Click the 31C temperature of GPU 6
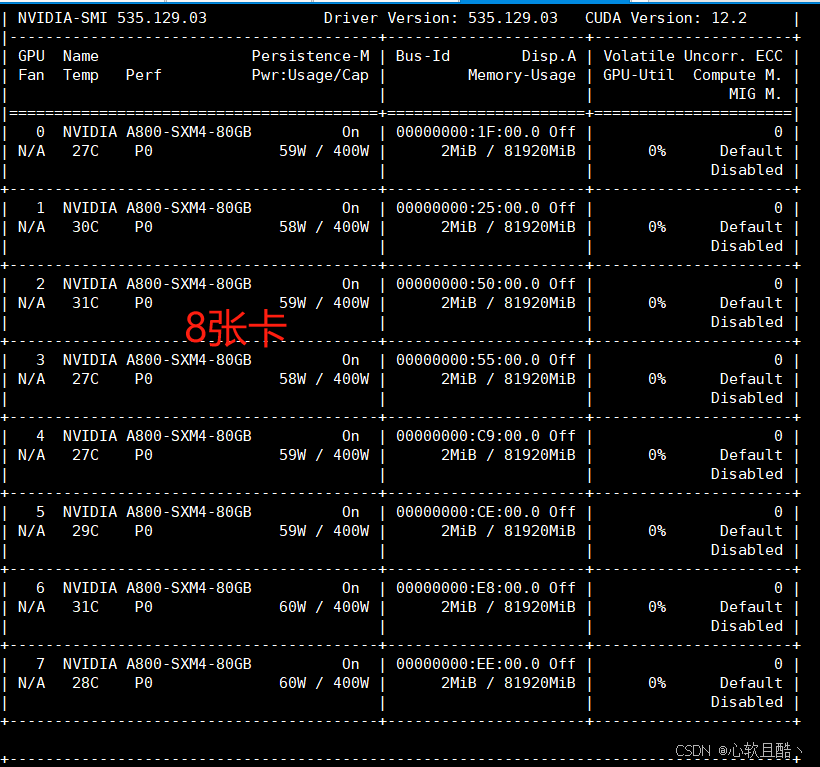The width and height of the screenshot is (820, 767). pos(85,607)
